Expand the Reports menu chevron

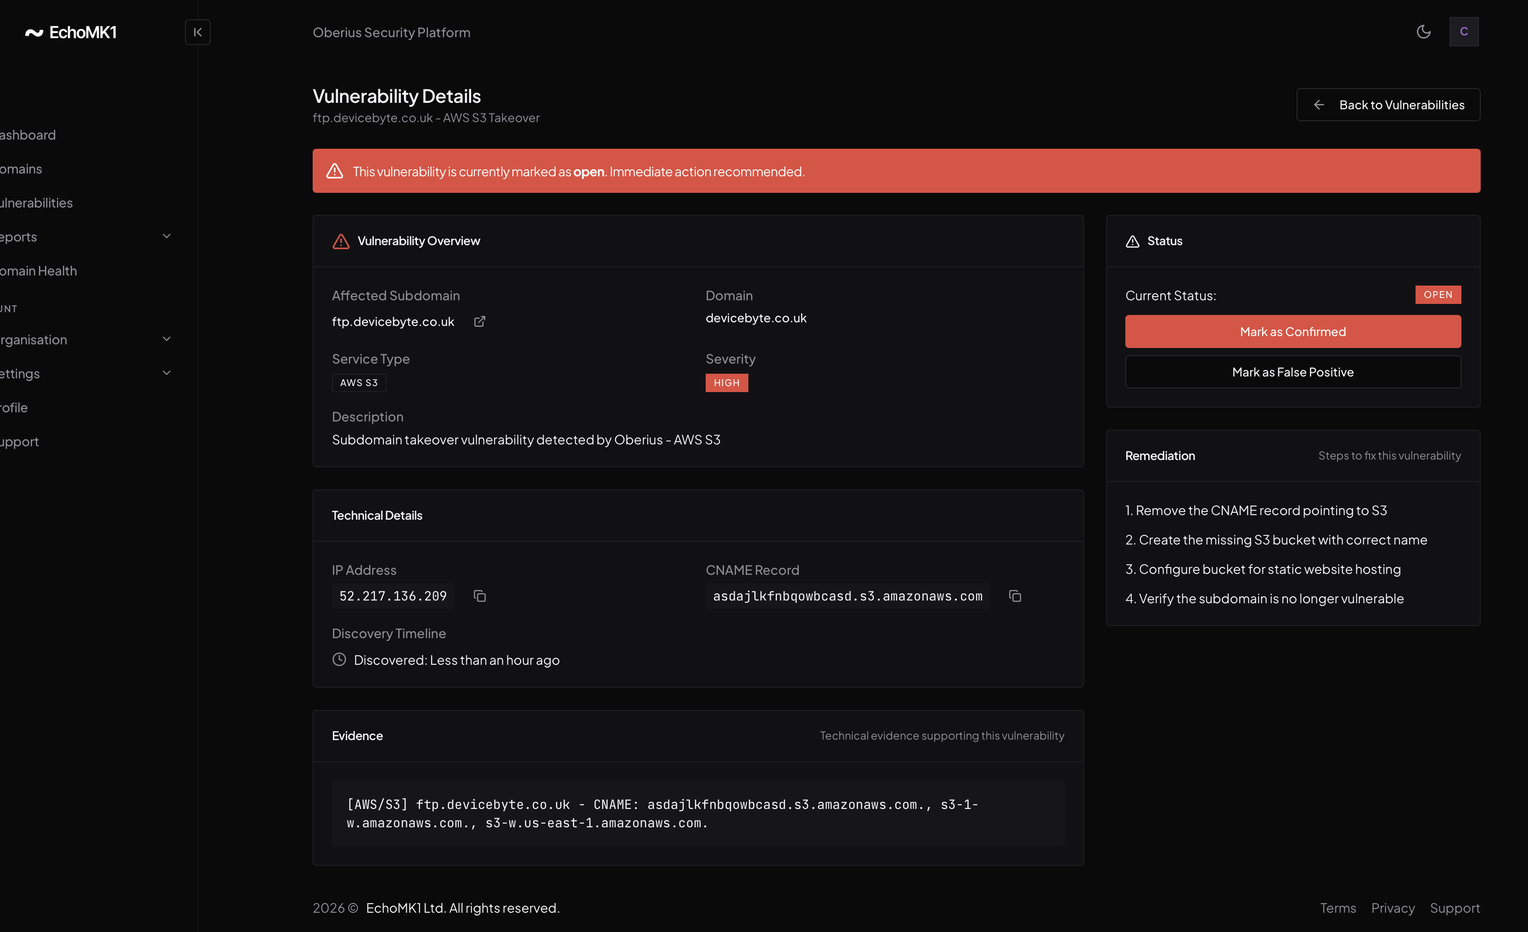167,237
